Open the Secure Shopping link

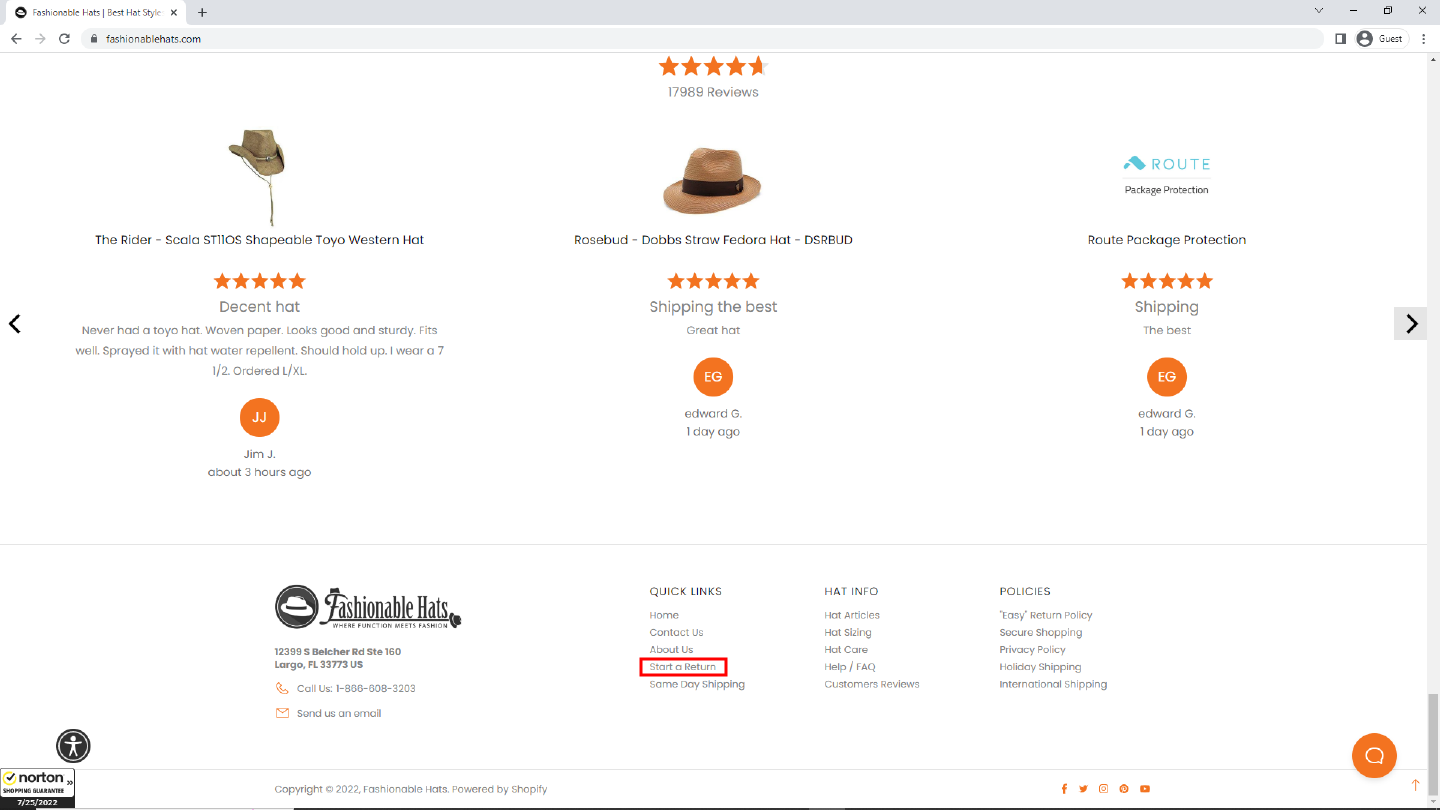pyautogui.click(x=1041, y=632)
